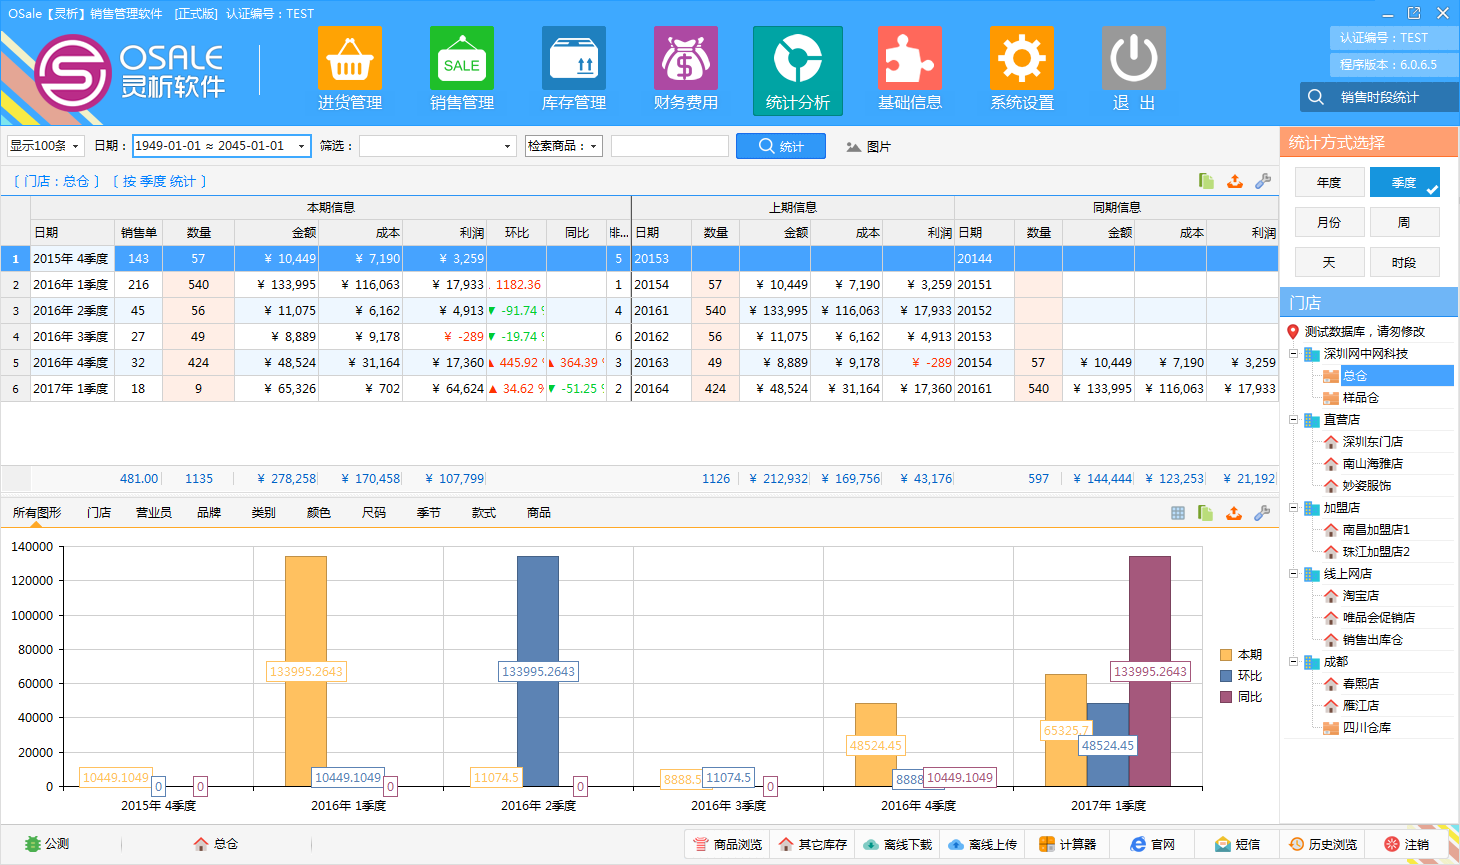The width and height of the screenshot is (1460, 865).
Task: Open 官网 website link in bottom toolbar
Action: 1152,845
